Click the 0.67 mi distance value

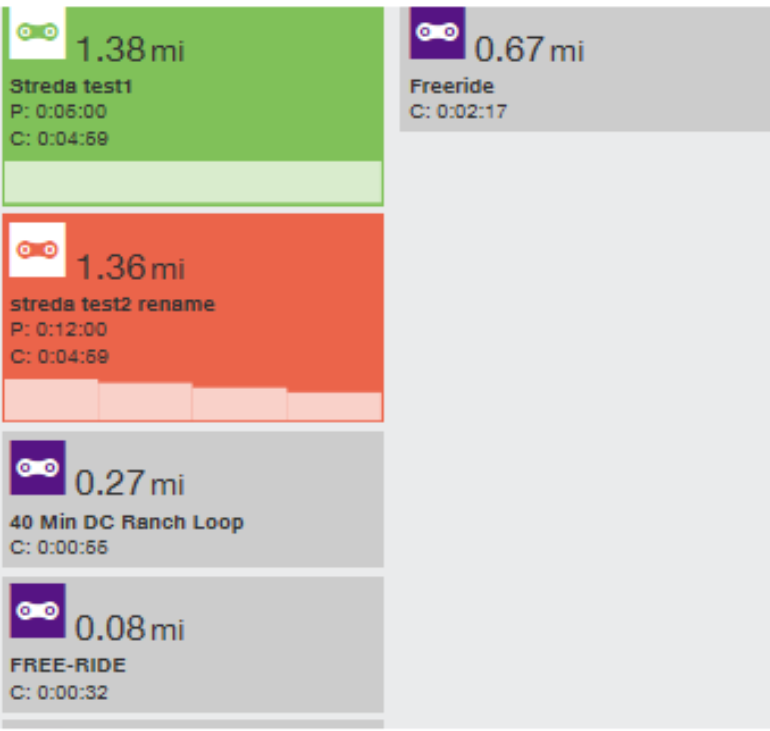529,50
